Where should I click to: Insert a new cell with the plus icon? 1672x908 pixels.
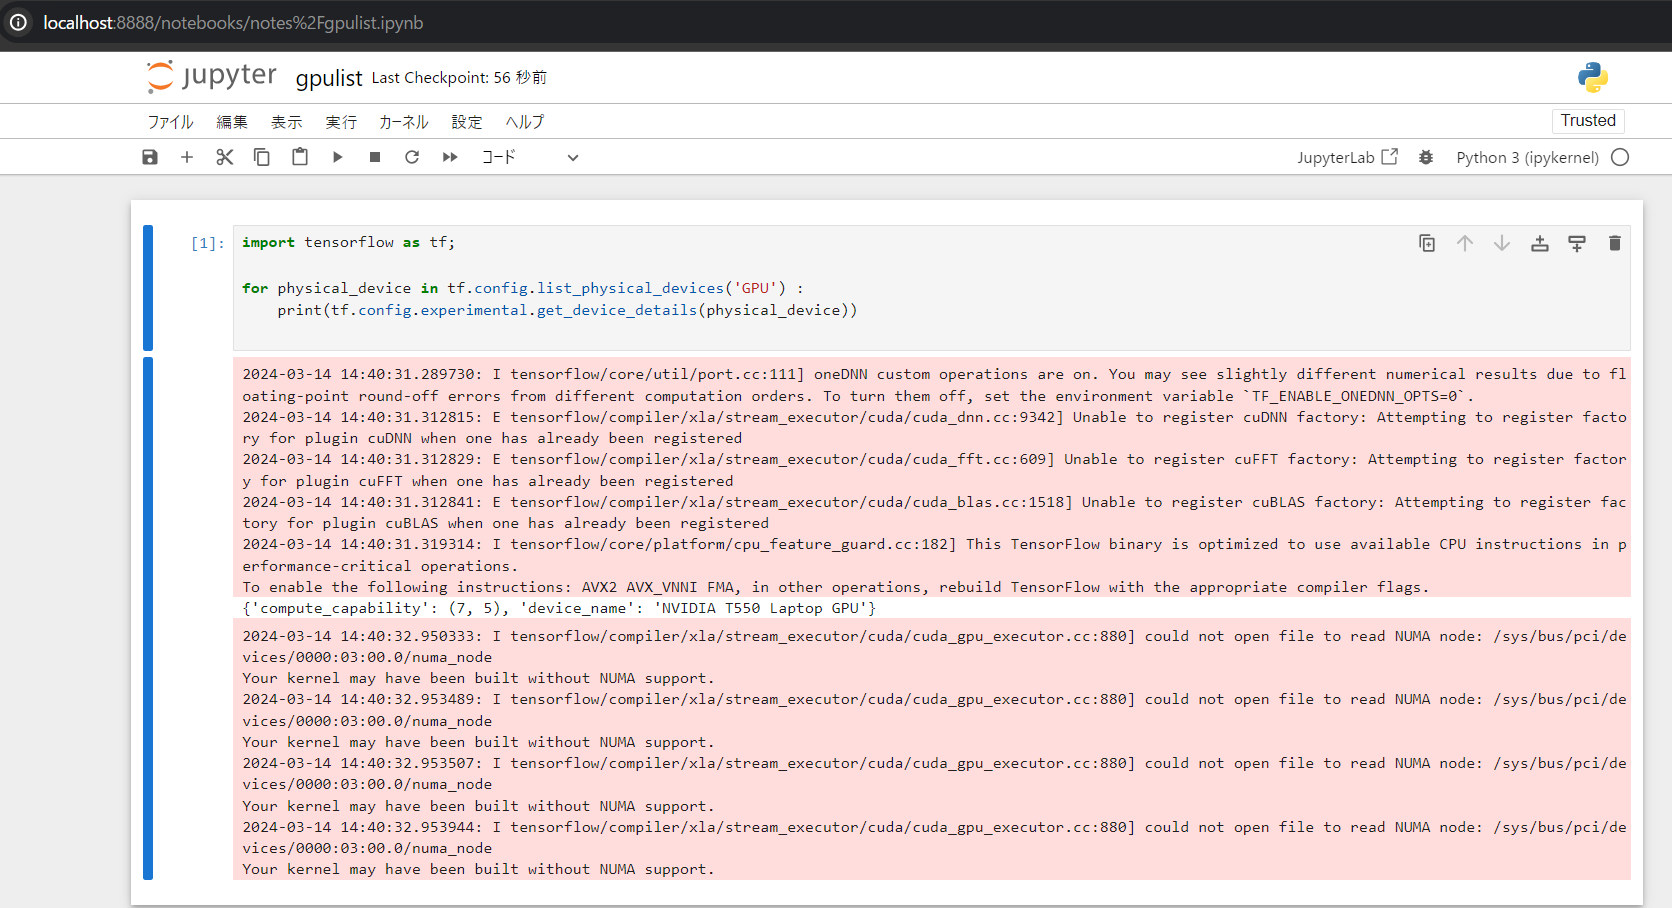click(x=187, y=157)
